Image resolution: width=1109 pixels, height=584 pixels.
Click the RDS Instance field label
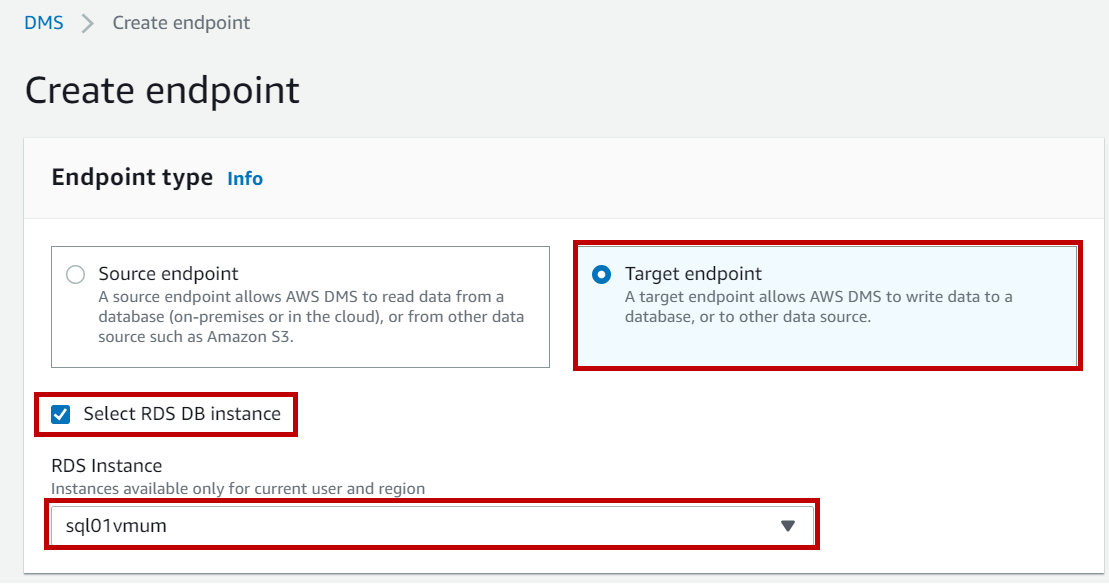pyautogui.click(x=106, y=466)
